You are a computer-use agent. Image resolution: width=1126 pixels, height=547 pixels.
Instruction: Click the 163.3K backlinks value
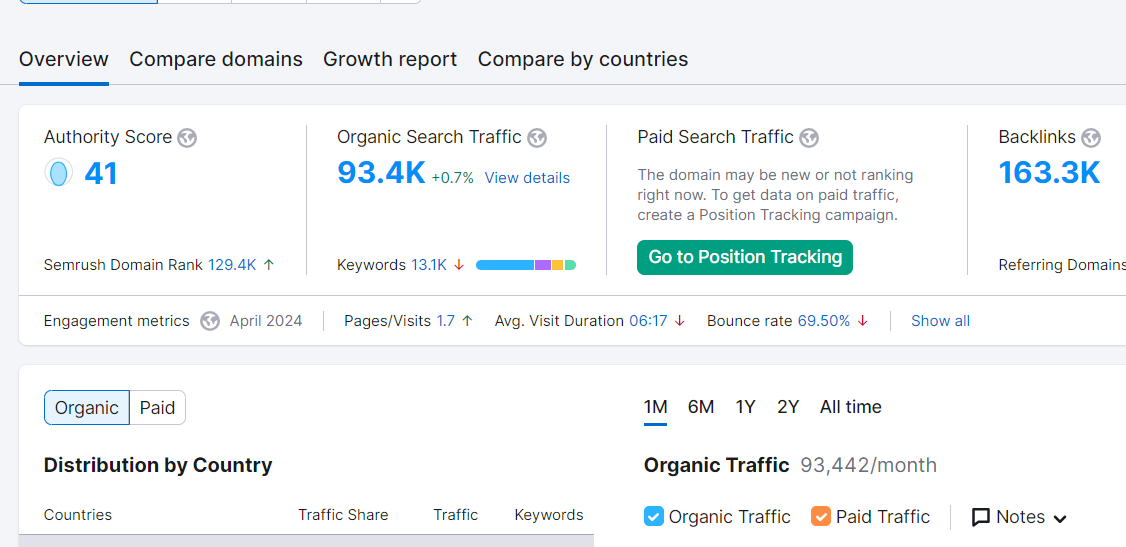(1049, 172)
